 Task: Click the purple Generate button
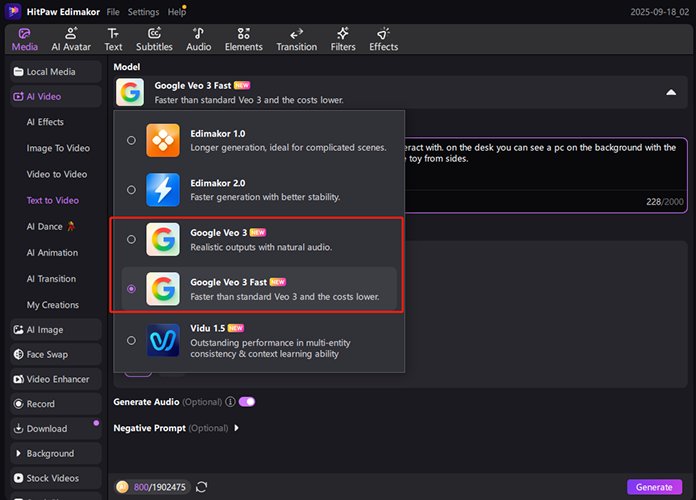click(x=655, y=487)
